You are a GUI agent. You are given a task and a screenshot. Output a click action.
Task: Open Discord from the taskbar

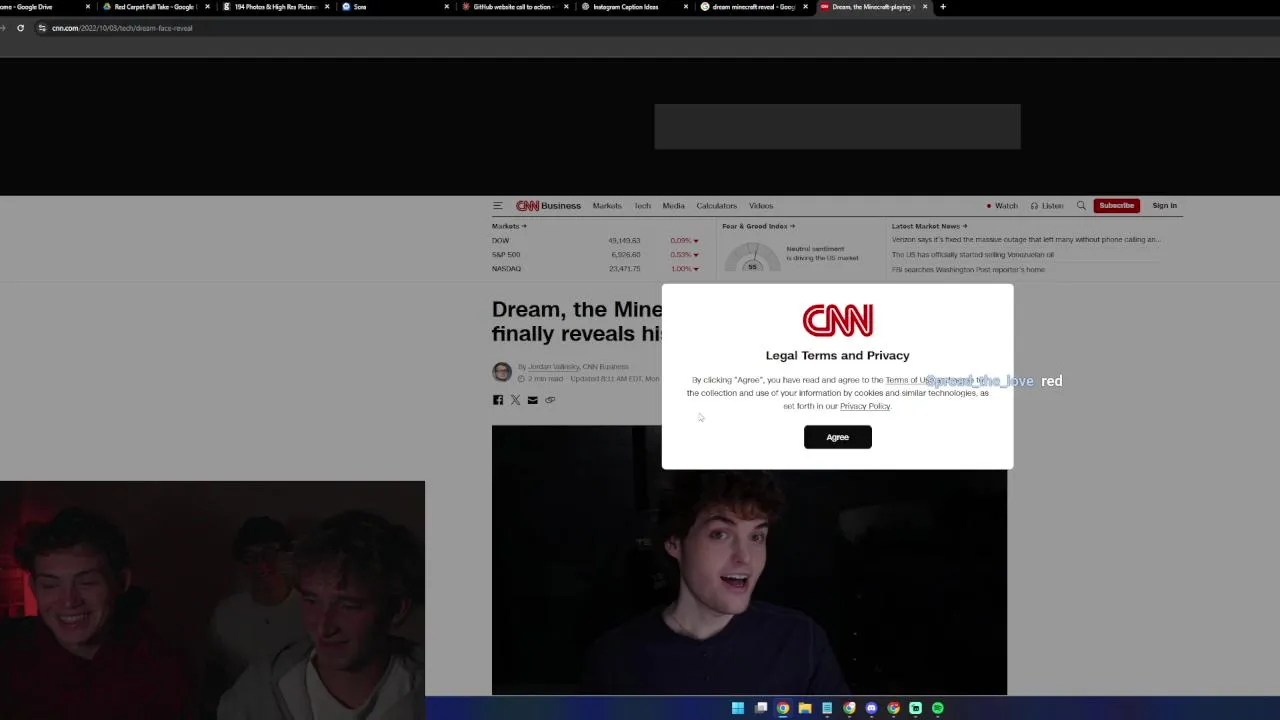coord(871,708)
